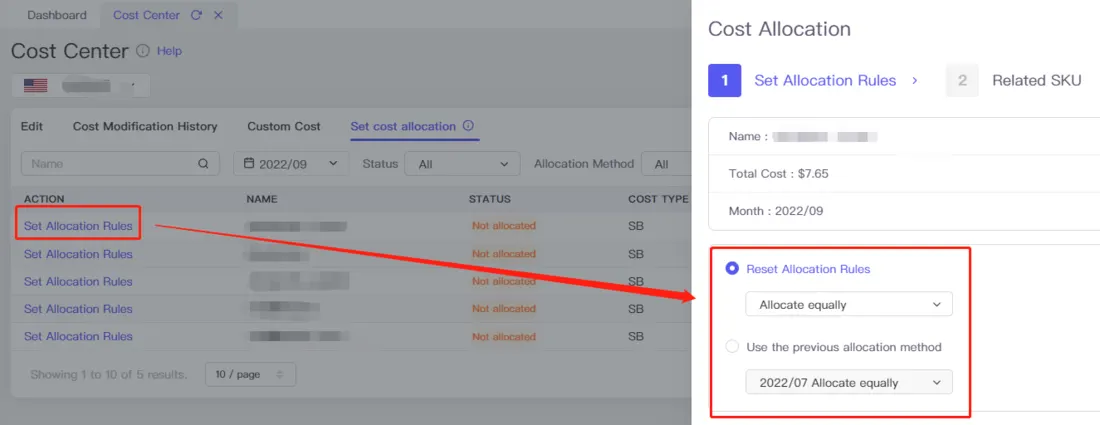The image size is (1100, 425).
Task: Open the Allocation Method dropdown
Action: pyautogui.click(x=666, y=163)
